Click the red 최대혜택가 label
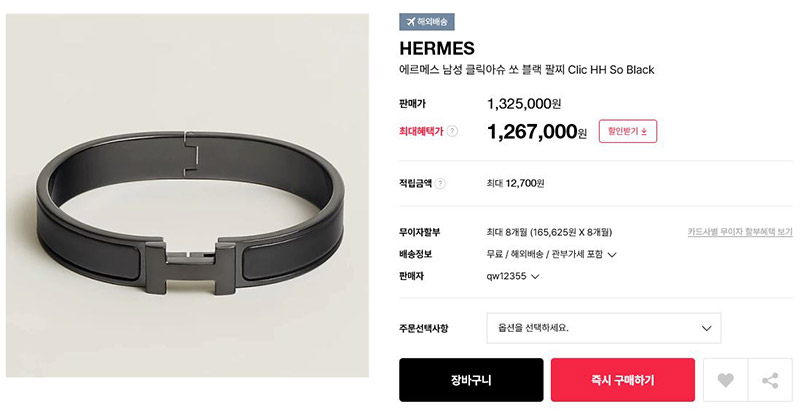The image size is (800, 412). pyautogui.click(x=421, y=132)
